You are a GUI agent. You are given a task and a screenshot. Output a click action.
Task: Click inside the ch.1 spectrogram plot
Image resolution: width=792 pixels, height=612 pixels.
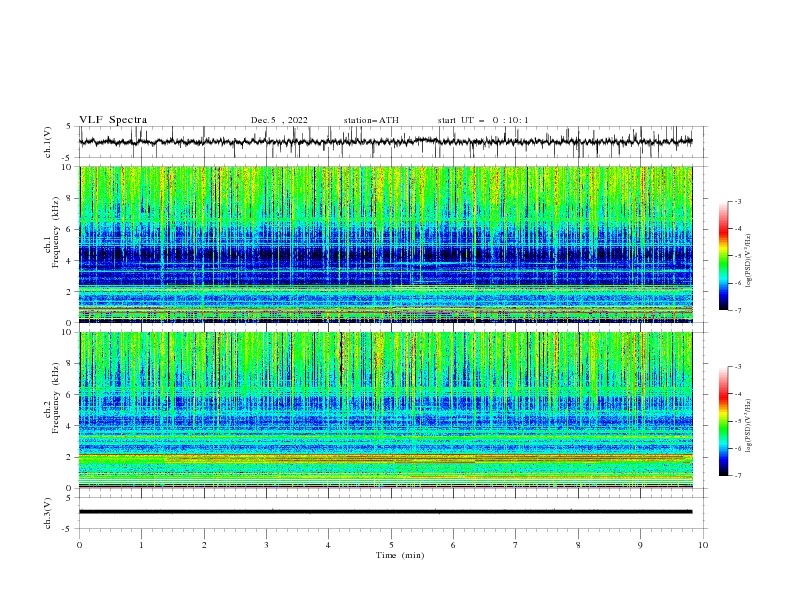coord(385,244)
